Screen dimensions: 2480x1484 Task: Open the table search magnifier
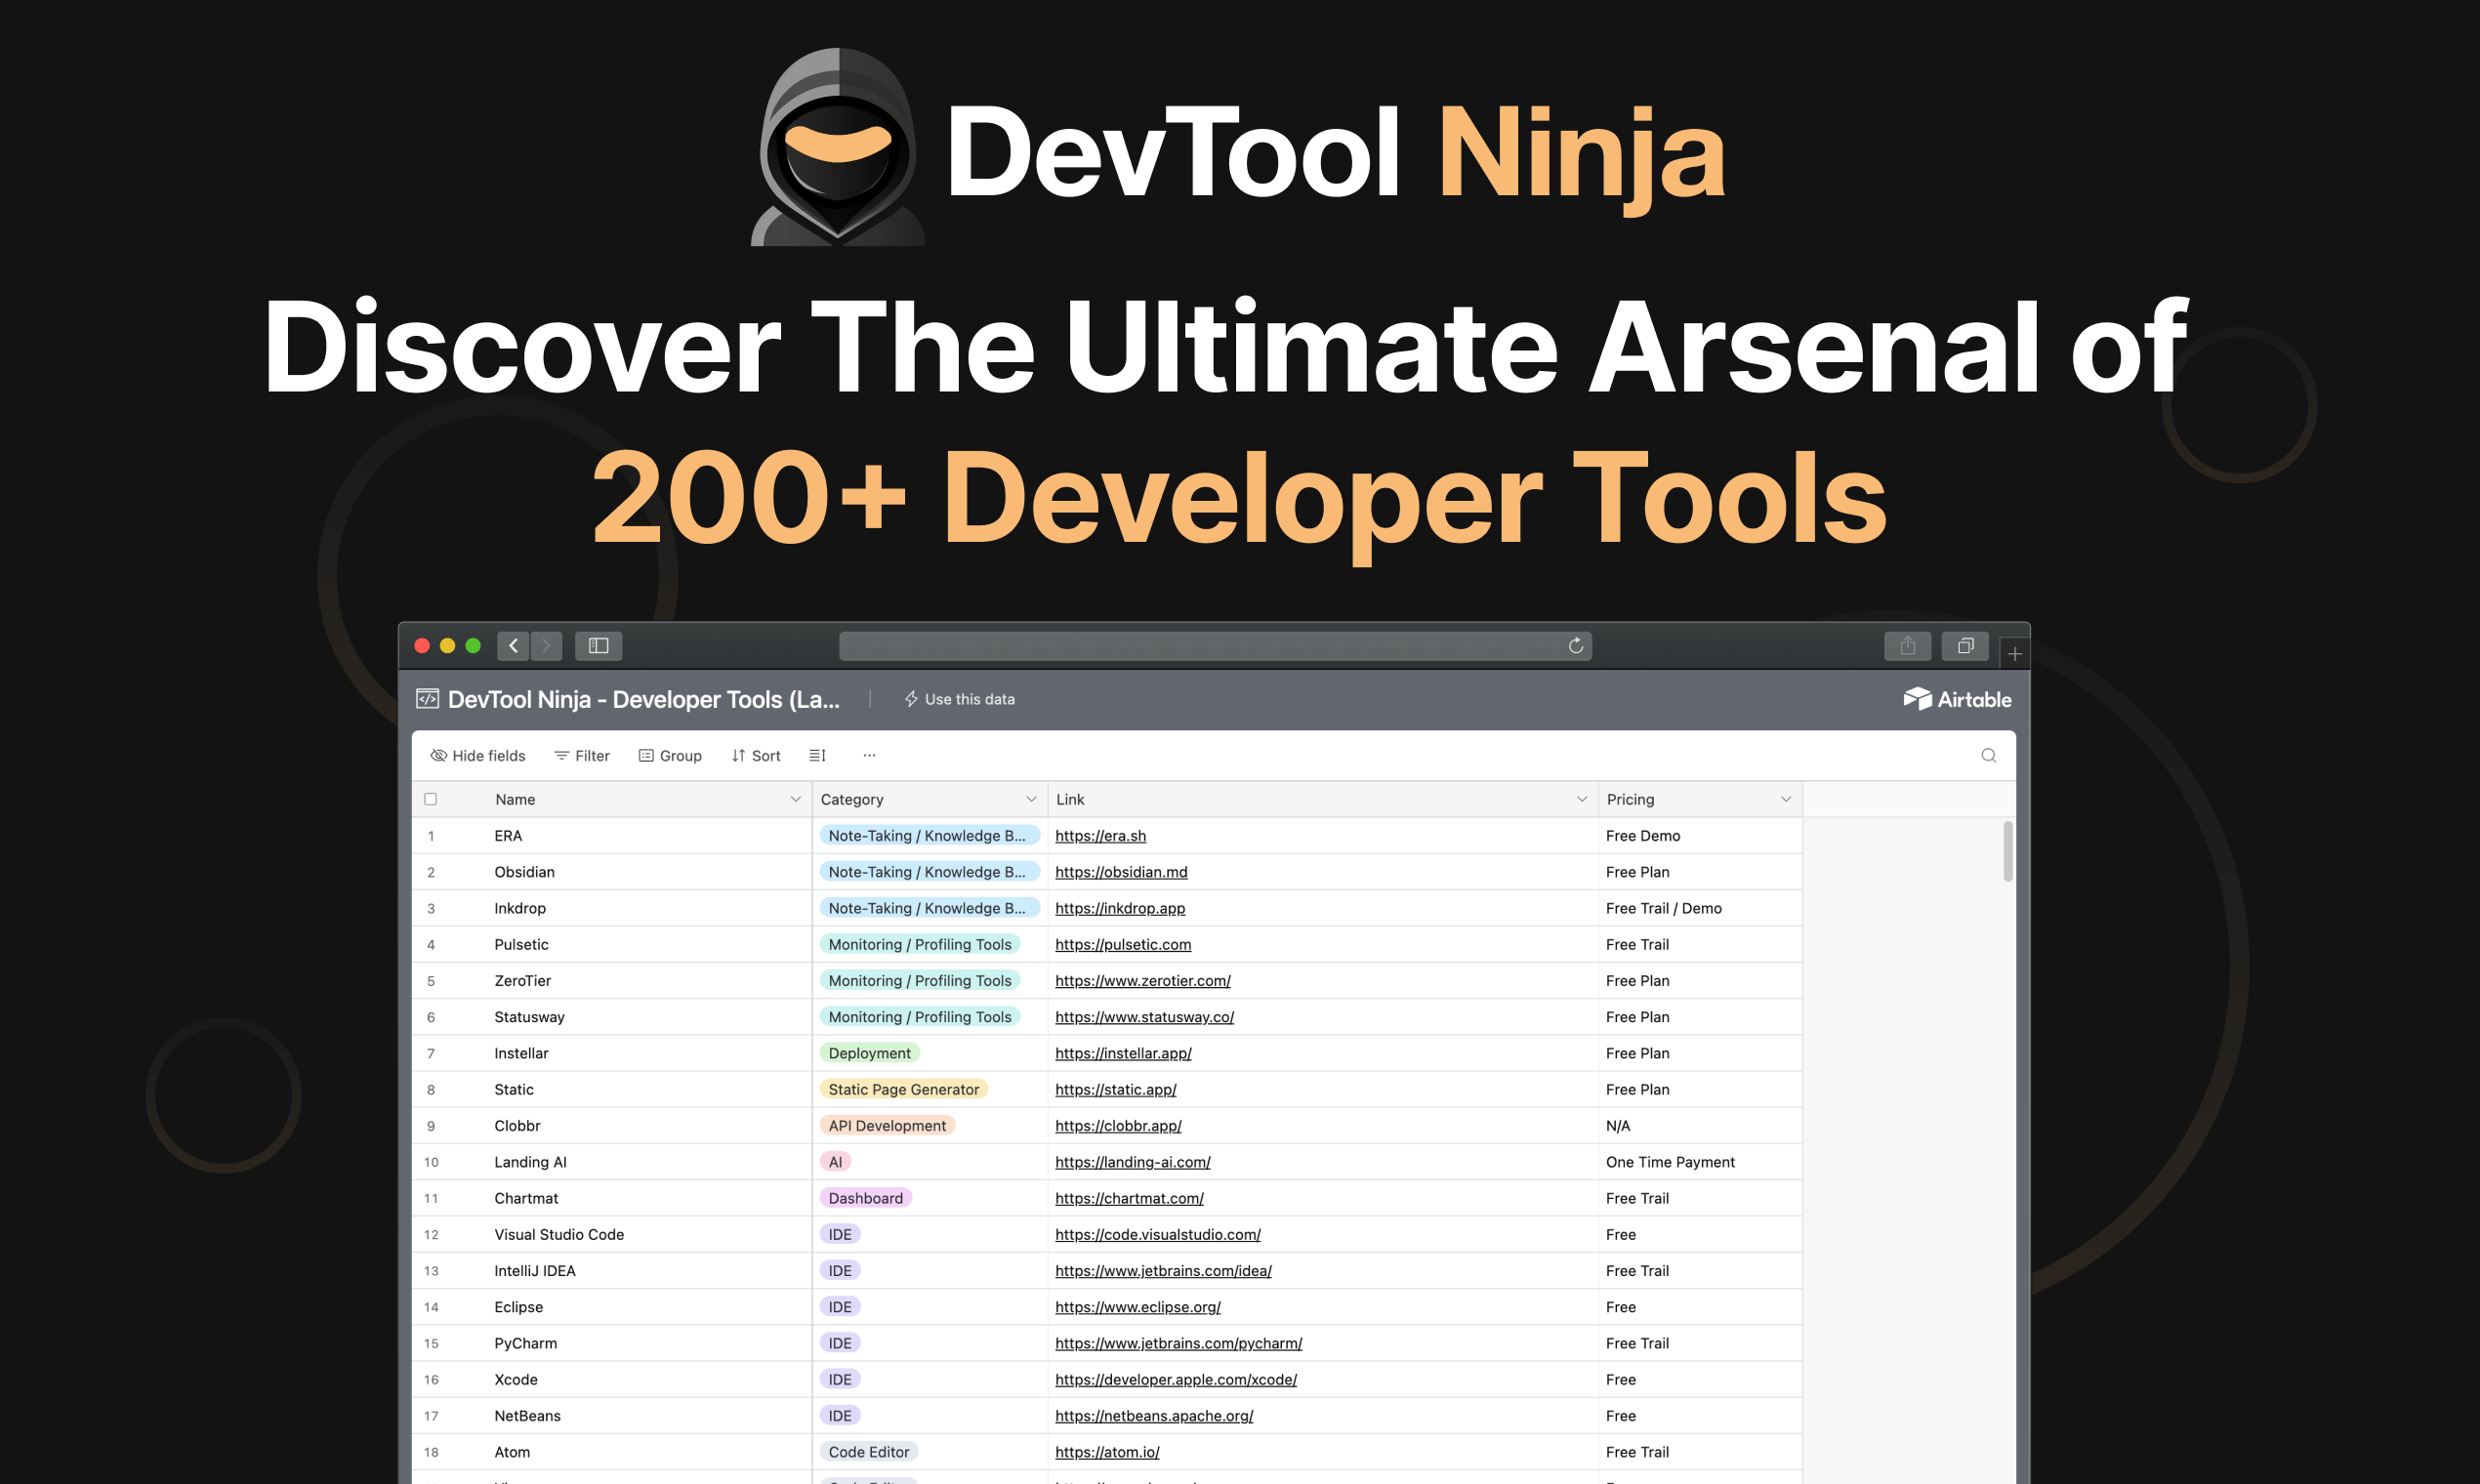pos(1988,755)
